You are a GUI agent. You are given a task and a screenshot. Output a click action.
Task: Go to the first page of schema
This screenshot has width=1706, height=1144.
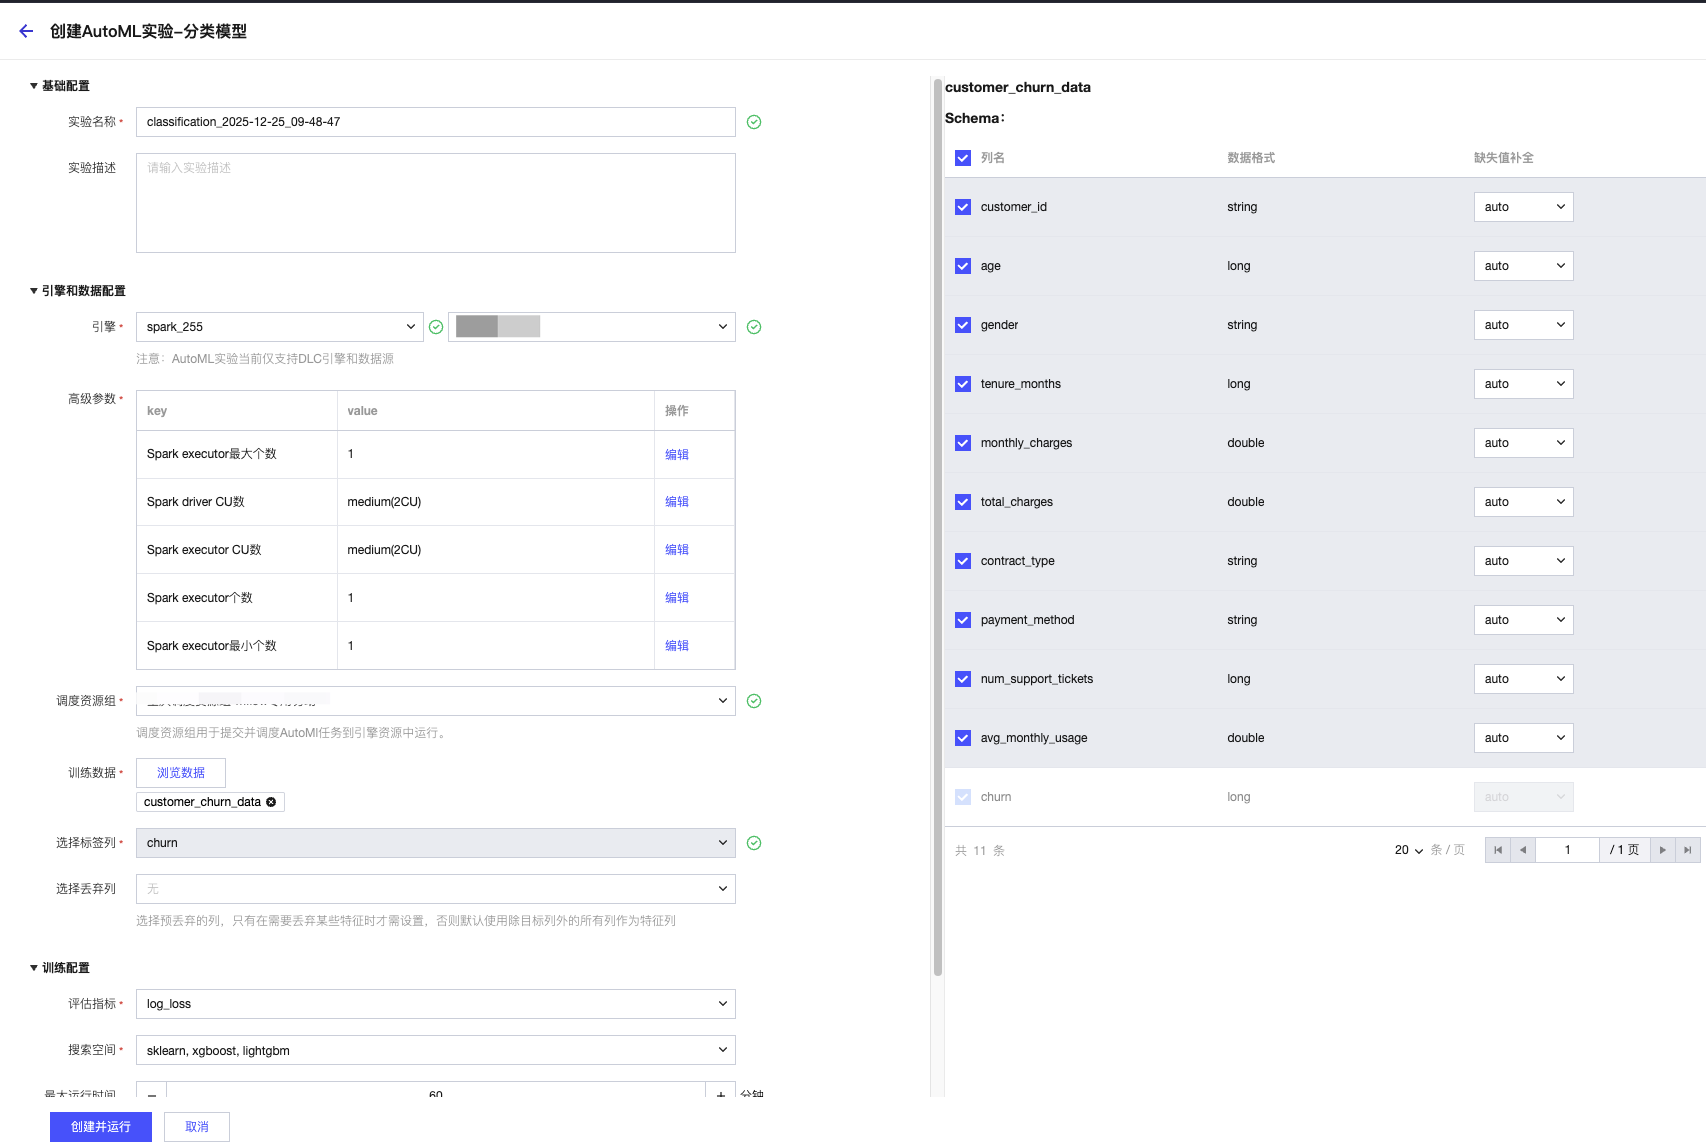tap(1497, 850)
